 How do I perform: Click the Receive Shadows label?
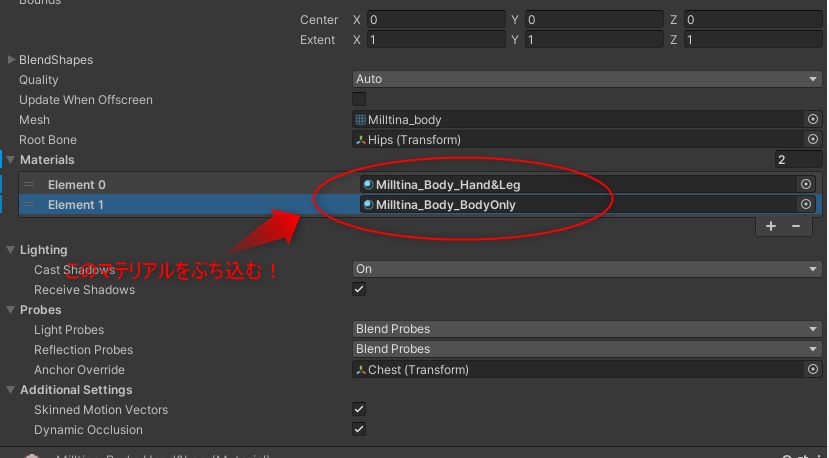coord(85,290)
